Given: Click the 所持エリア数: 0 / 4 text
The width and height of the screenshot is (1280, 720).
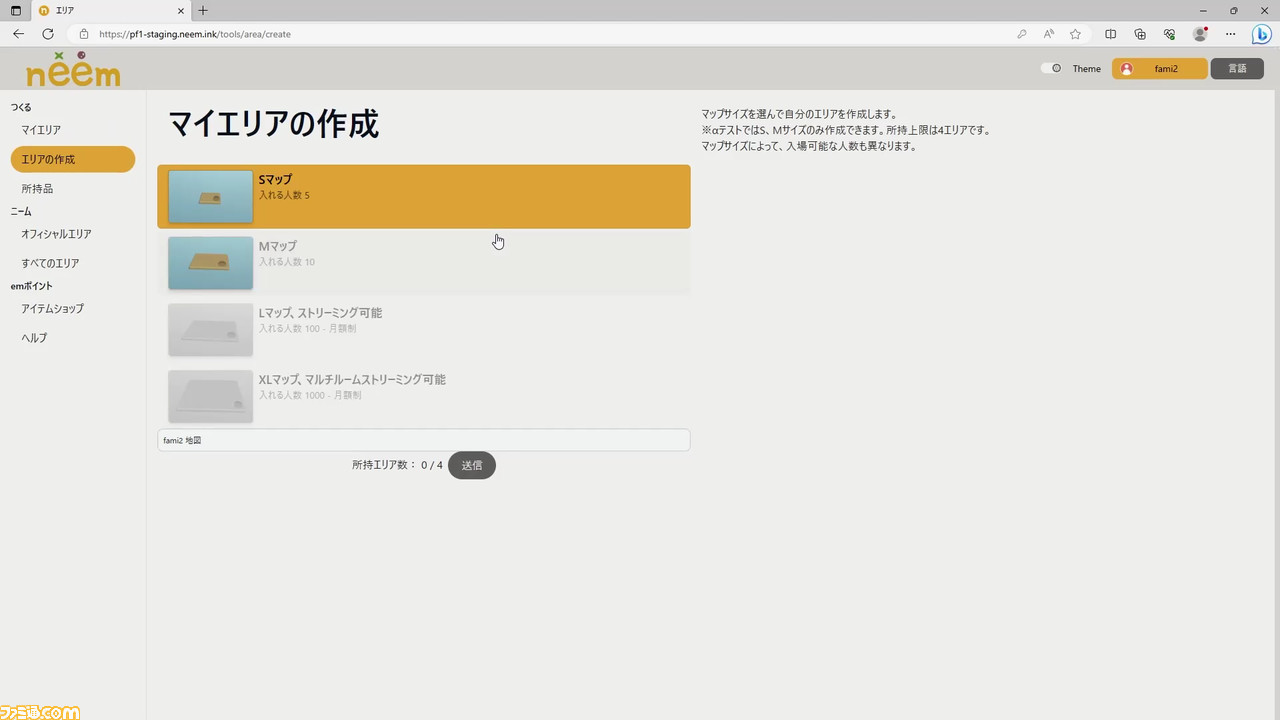Looking at the screenshot, I should tap(397, 465).
